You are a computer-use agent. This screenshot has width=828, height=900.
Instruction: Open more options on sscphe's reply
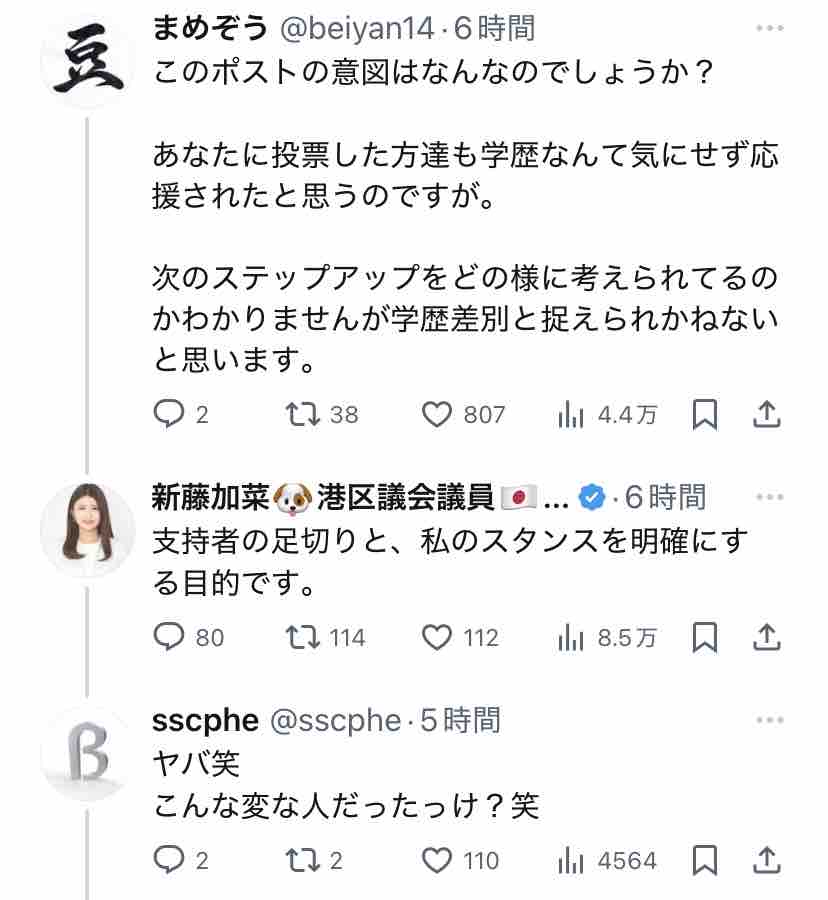(x=770, y=719)
